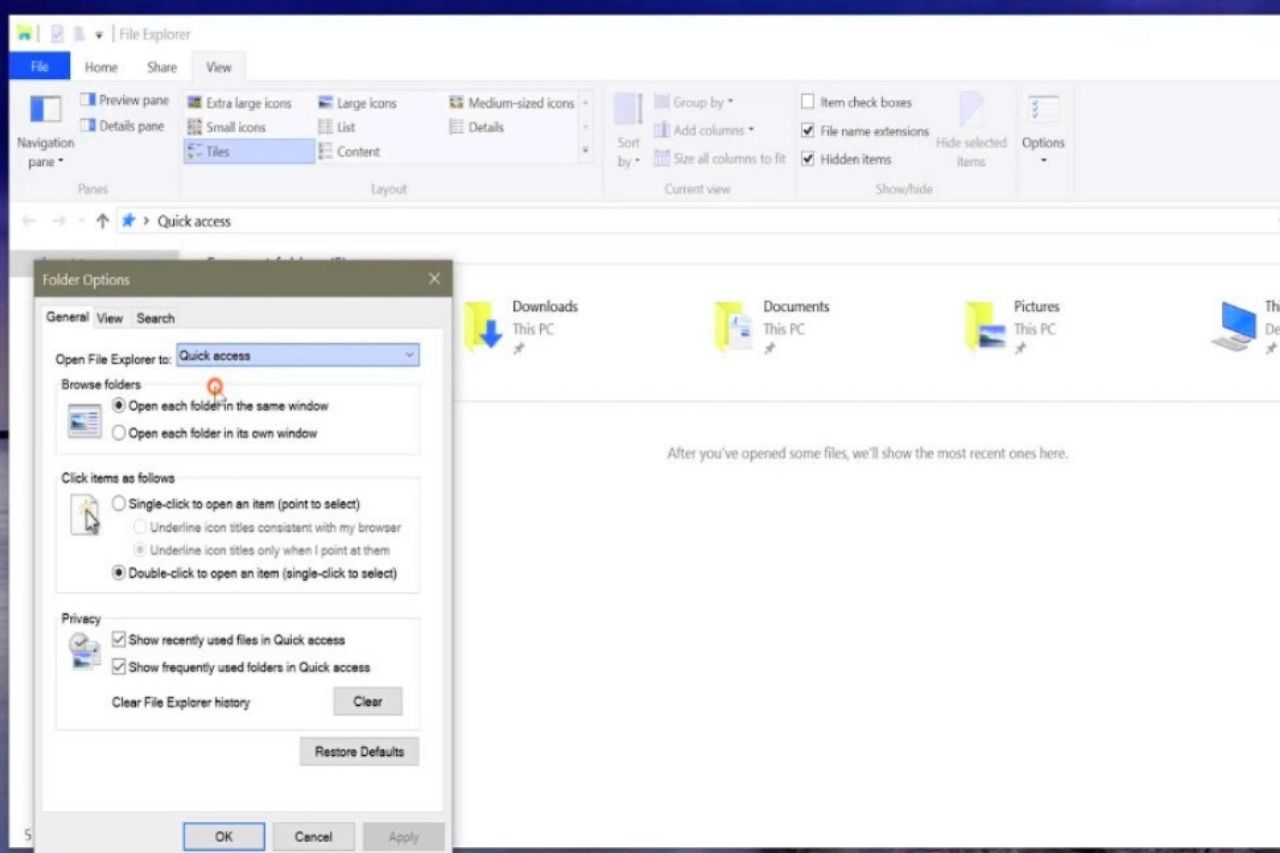Close the Folder Options dialog
The height and width of the screenshot is (853, 1280).
tap(434, 279)
